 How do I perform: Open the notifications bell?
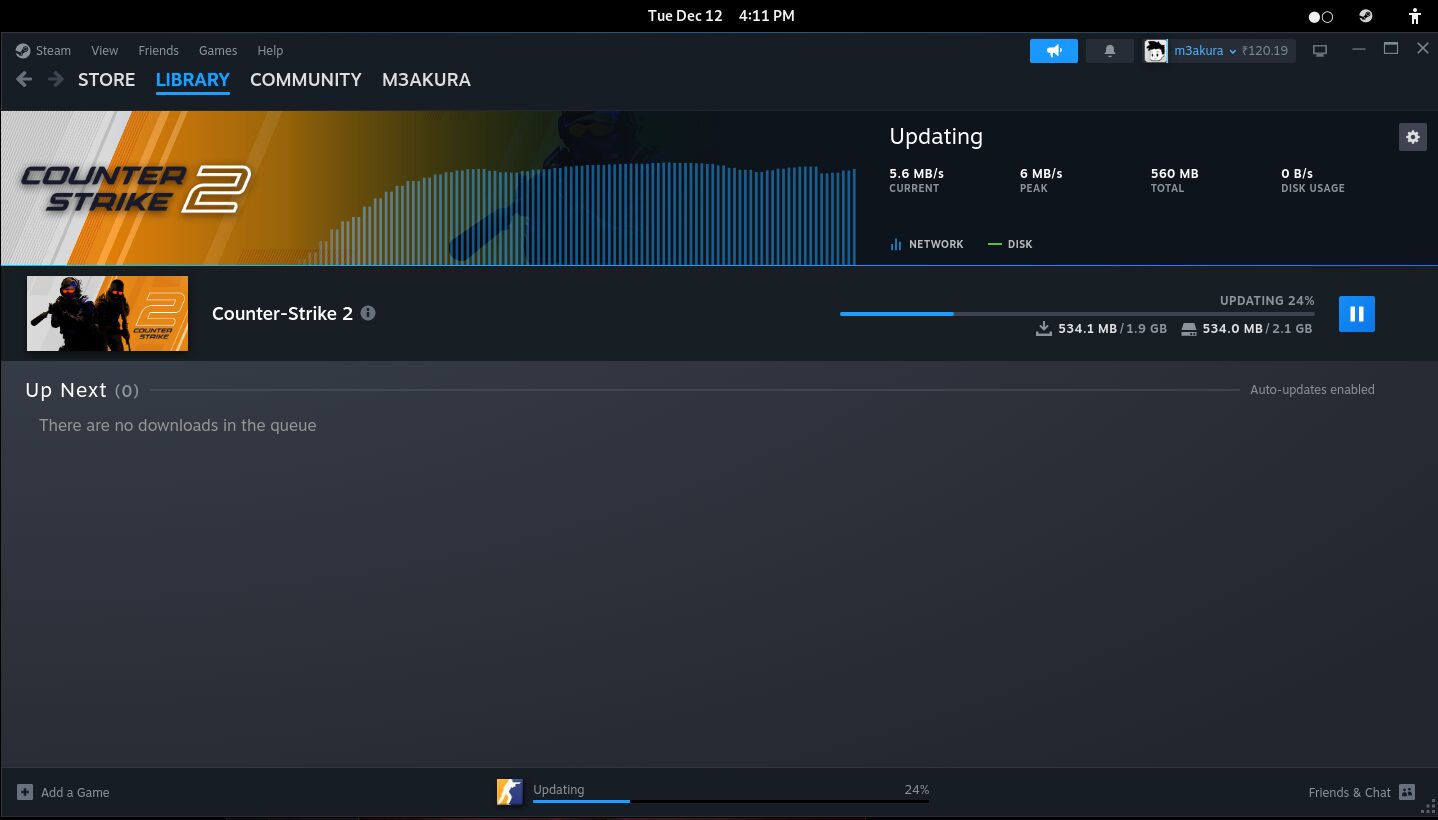click(1110, 51)
